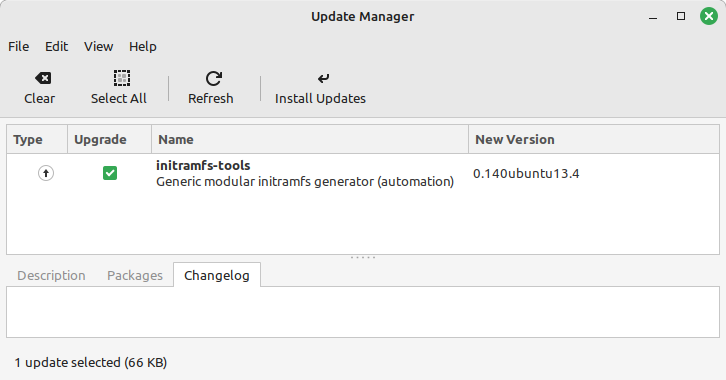Sort by the Type column header
Viewport: 726px width, 380px height.
[37, 139]
